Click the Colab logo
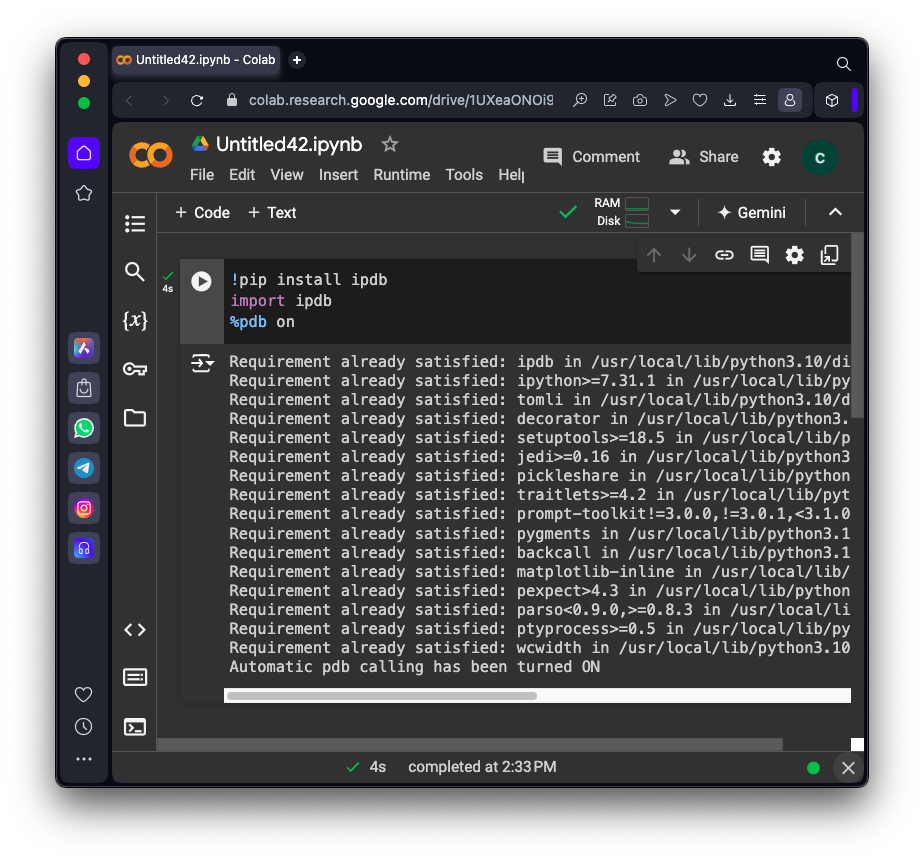This screenshot has height=861, width=924. [x=151, y=156]
